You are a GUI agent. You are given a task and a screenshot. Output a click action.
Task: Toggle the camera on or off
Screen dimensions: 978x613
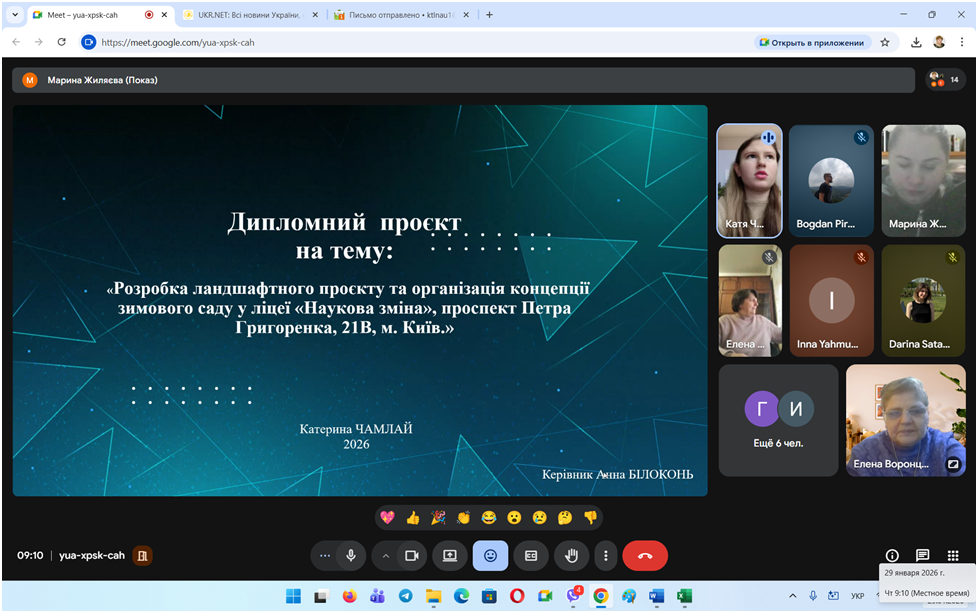(x=410, y=555)
